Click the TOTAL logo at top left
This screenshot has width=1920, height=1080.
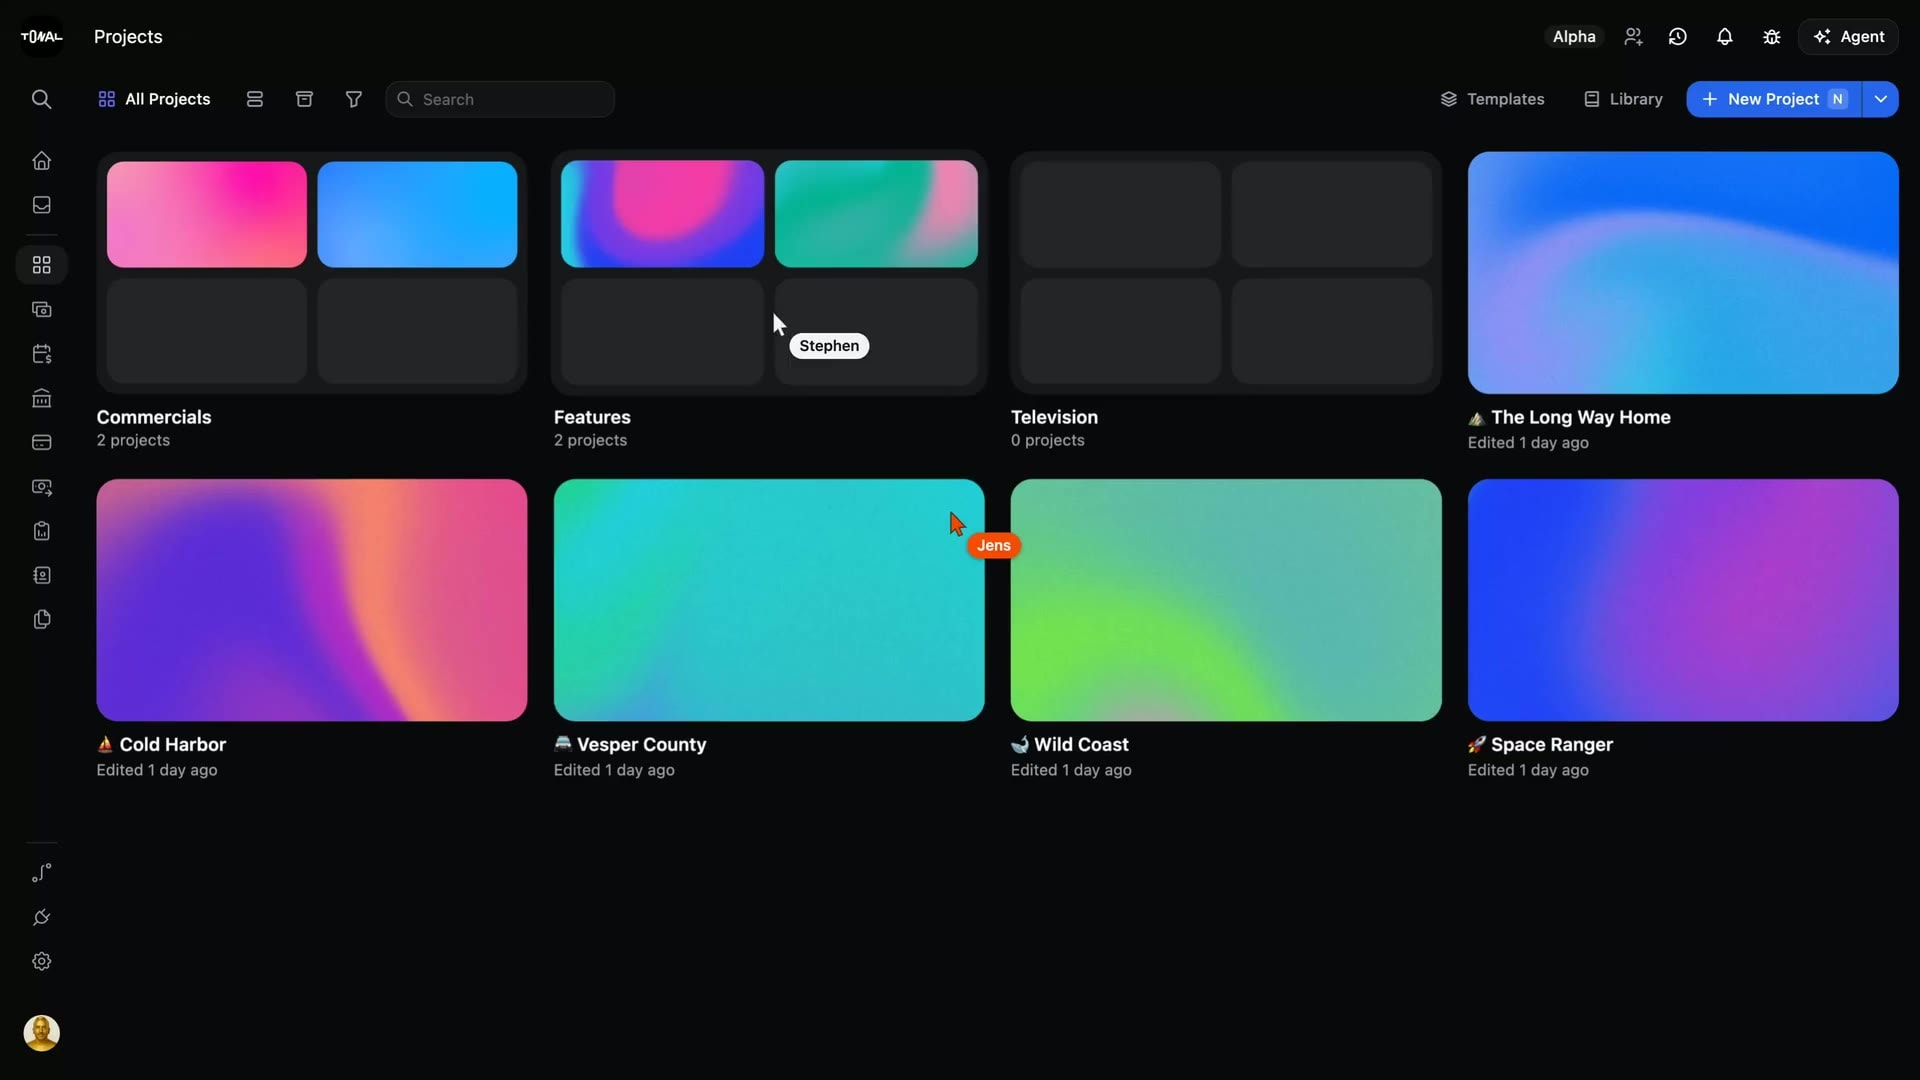pos(41,37)
